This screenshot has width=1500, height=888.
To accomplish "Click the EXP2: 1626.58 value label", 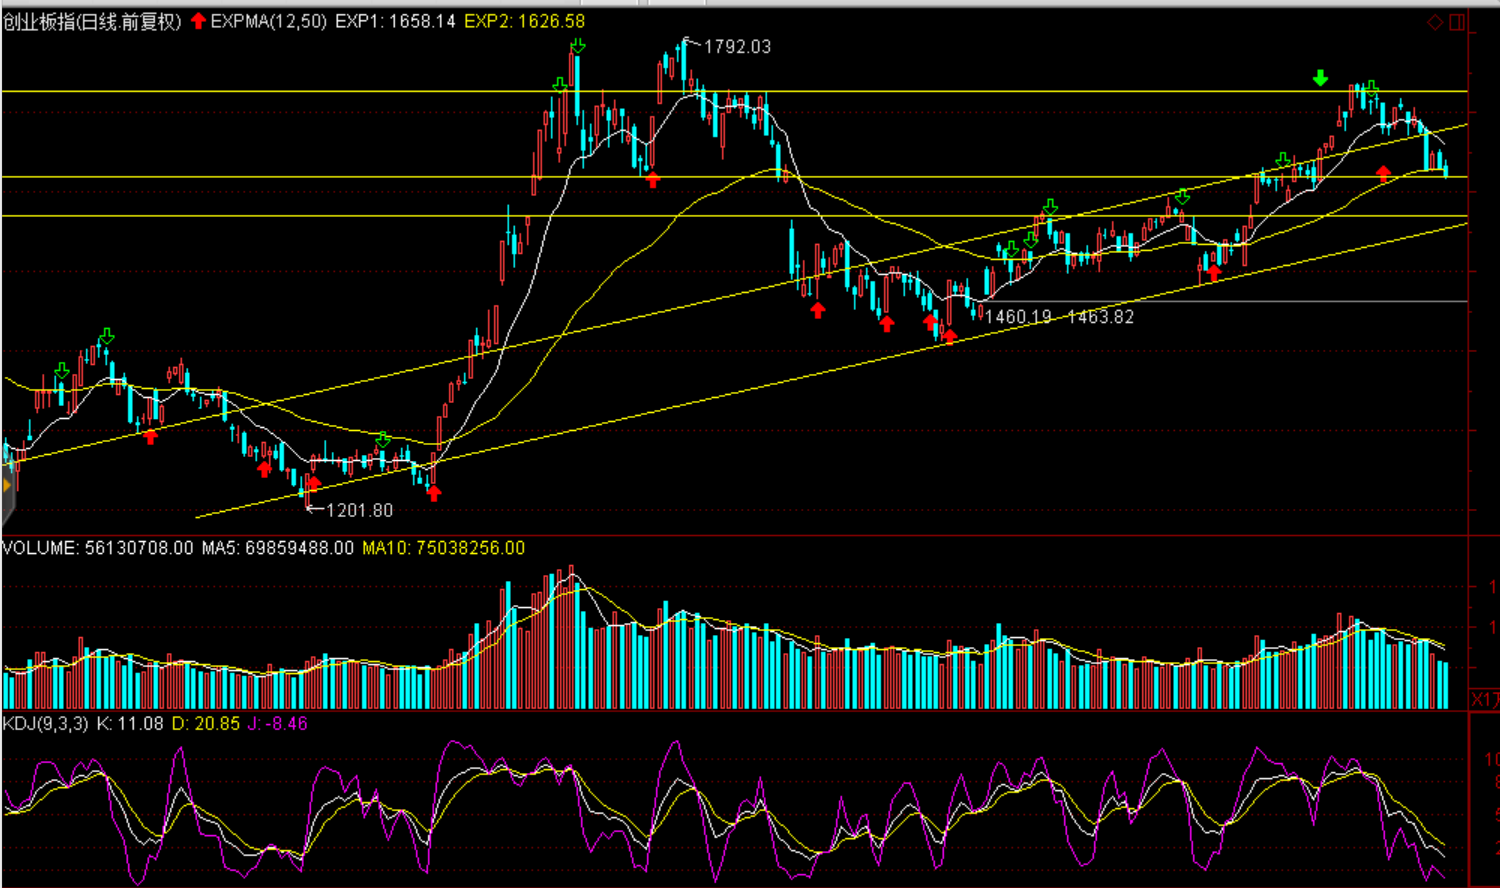I will point(524,21).
